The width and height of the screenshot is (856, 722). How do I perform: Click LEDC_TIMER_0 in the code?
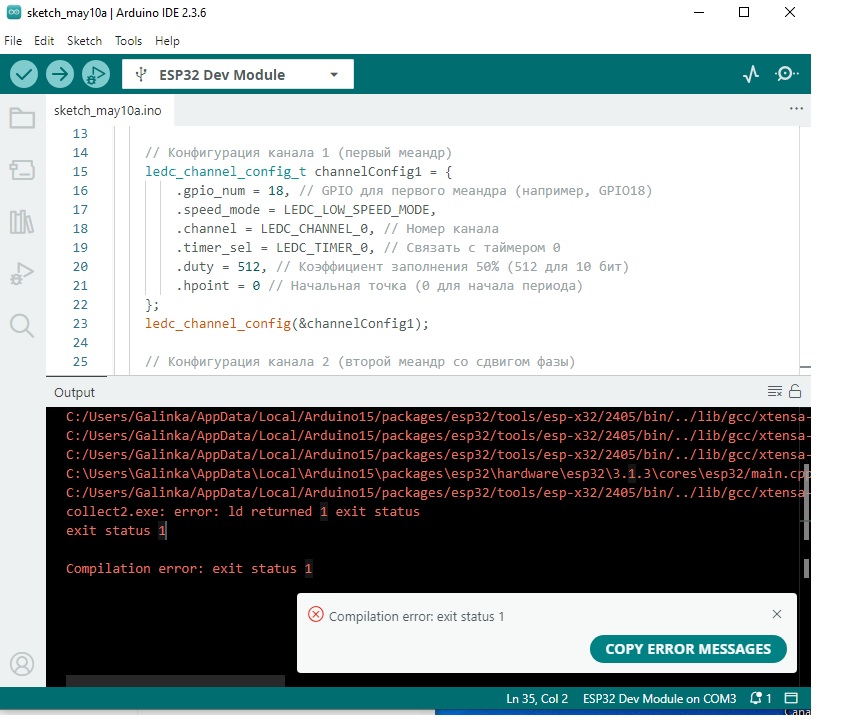(x=322, y=248)
